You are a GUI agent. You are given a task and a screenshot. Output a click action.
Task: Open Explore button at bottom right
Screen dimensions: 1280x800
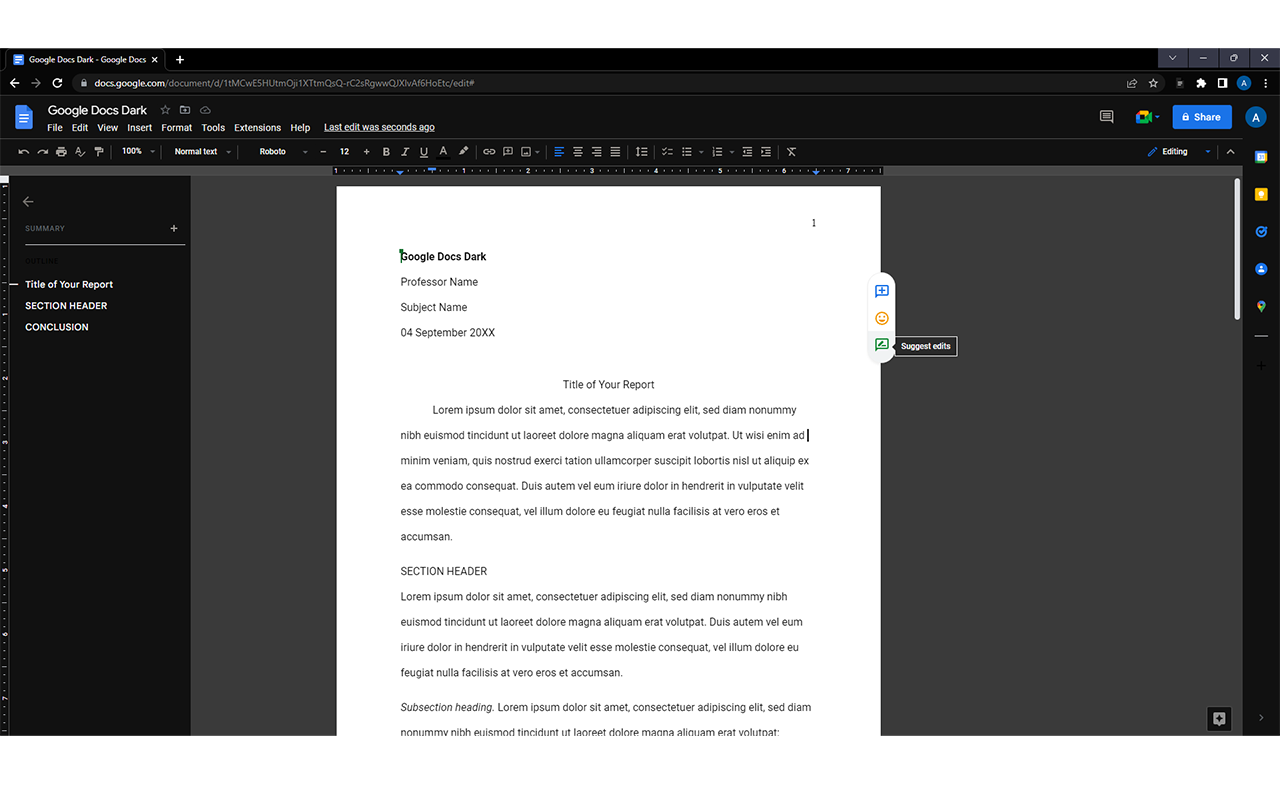pos(1219,718)
